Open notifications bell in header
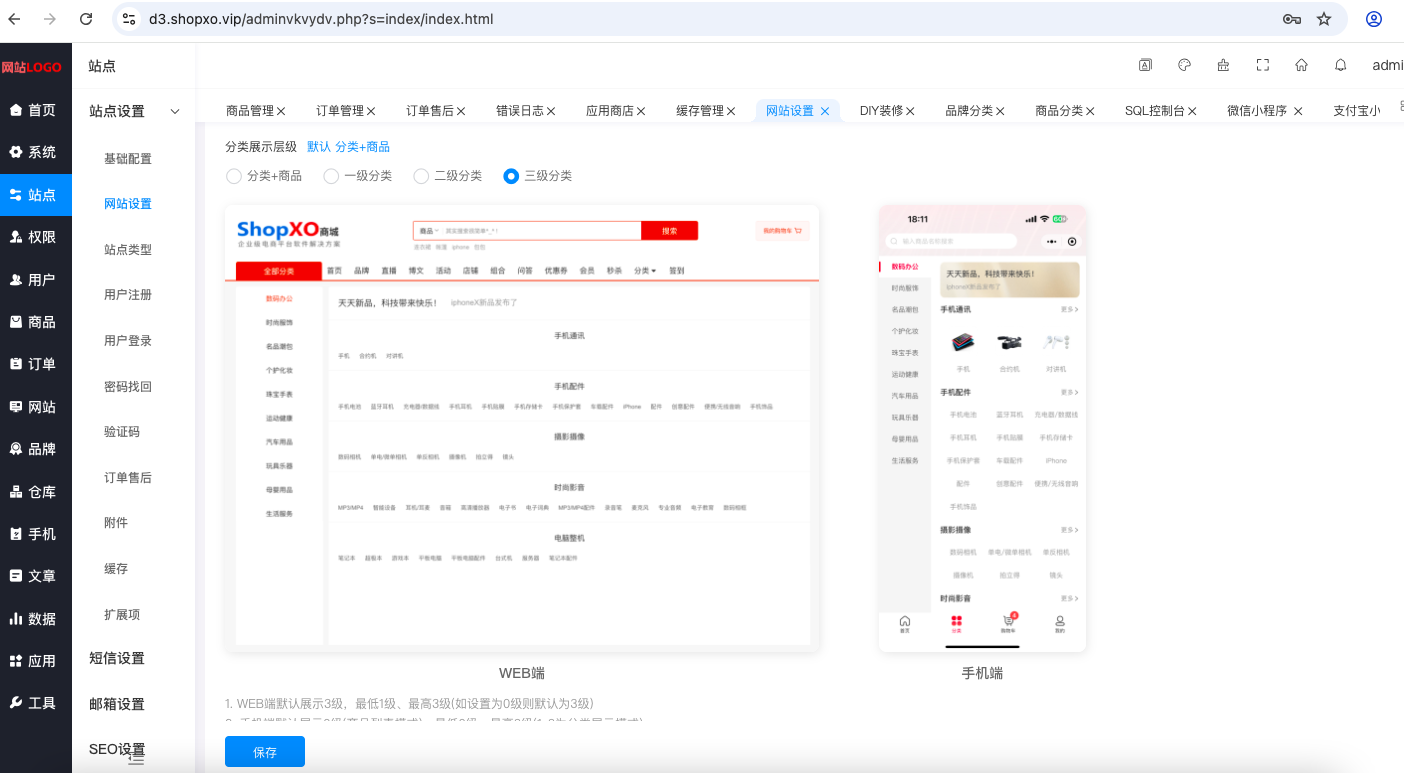Viewport: 1404px width, 773px height. 1341,65
